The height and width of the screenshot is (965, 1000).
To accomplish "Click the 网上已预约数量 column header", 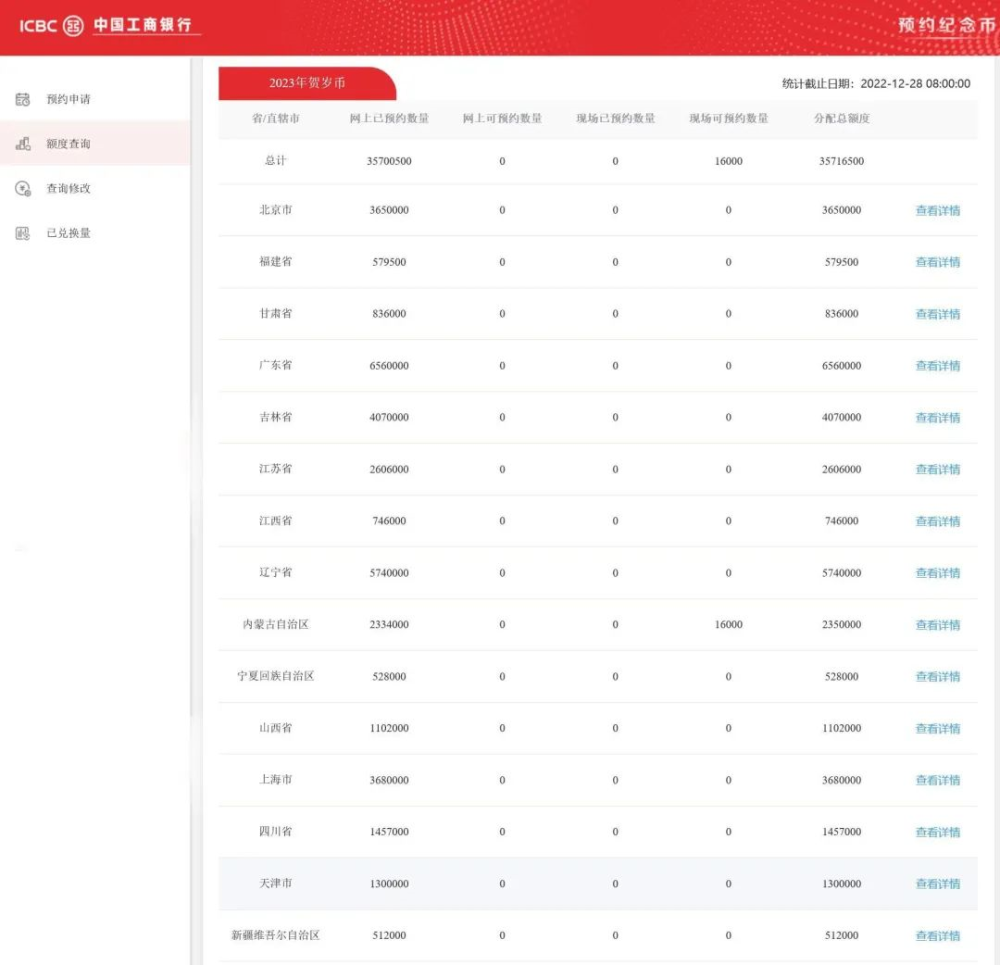I will click(389, 118).
